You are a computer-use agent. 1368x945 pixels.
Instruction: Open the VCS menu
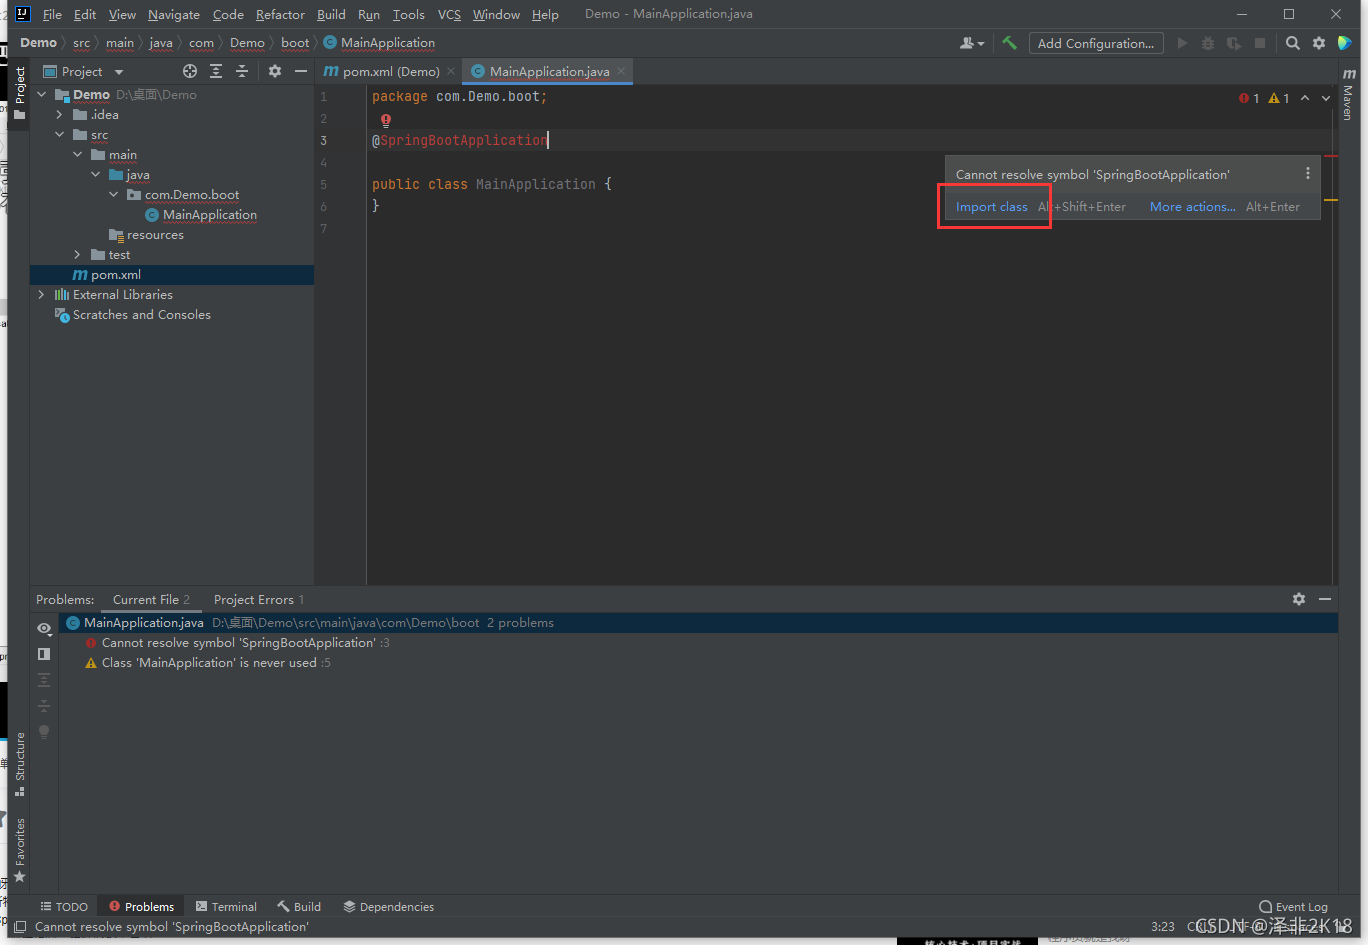pyautogui.click(x=449, y=14)
